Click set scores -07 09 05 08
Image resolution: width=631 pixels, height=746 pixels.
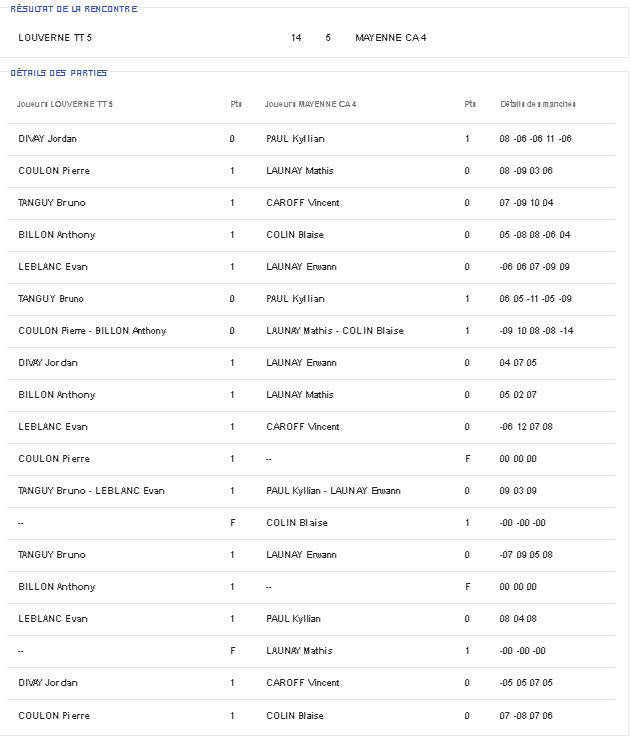526,555
